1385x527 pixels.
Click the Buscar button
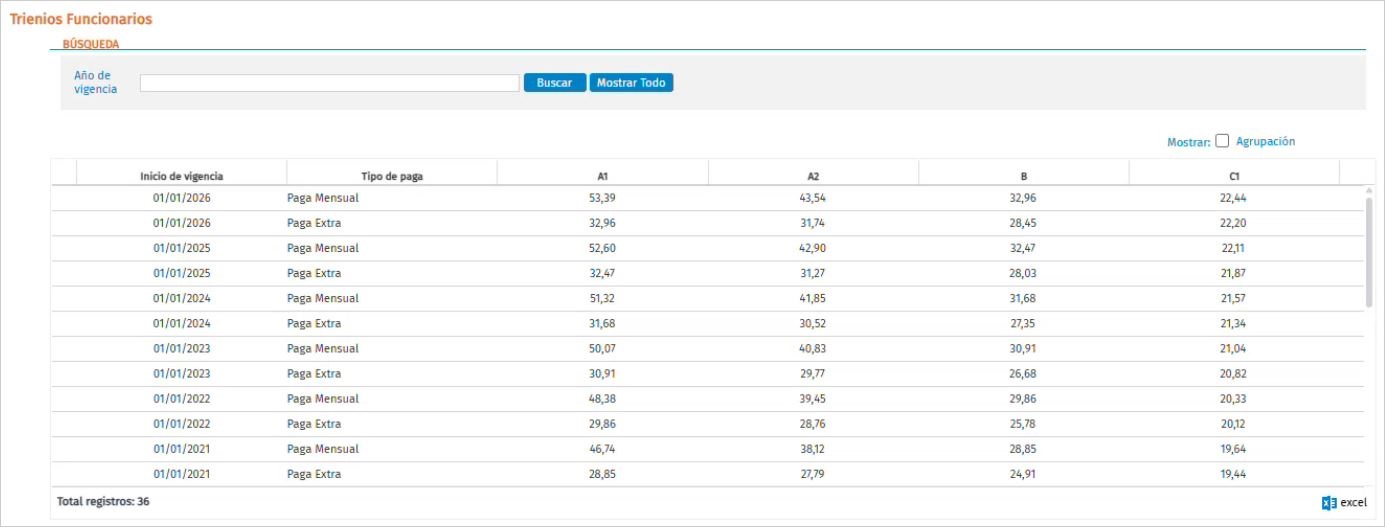pos(554,83)
